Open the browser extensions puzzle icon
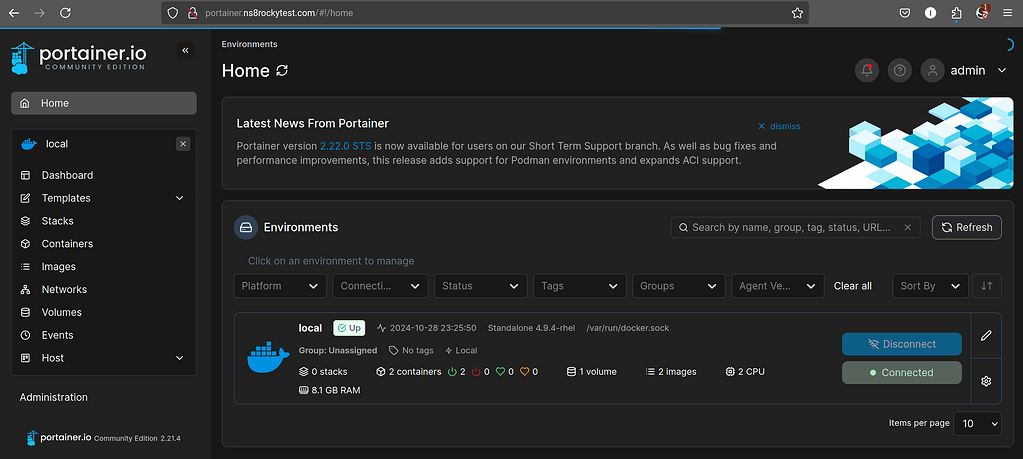The width and height of the screenshot is (1023, 459). (x=956, y=13)
